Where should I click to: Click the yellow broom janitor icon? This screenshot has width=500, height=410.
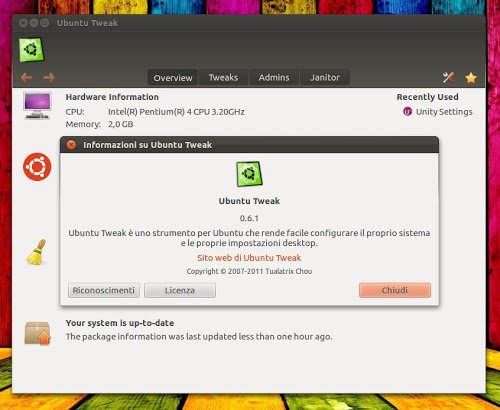point(37,252)
